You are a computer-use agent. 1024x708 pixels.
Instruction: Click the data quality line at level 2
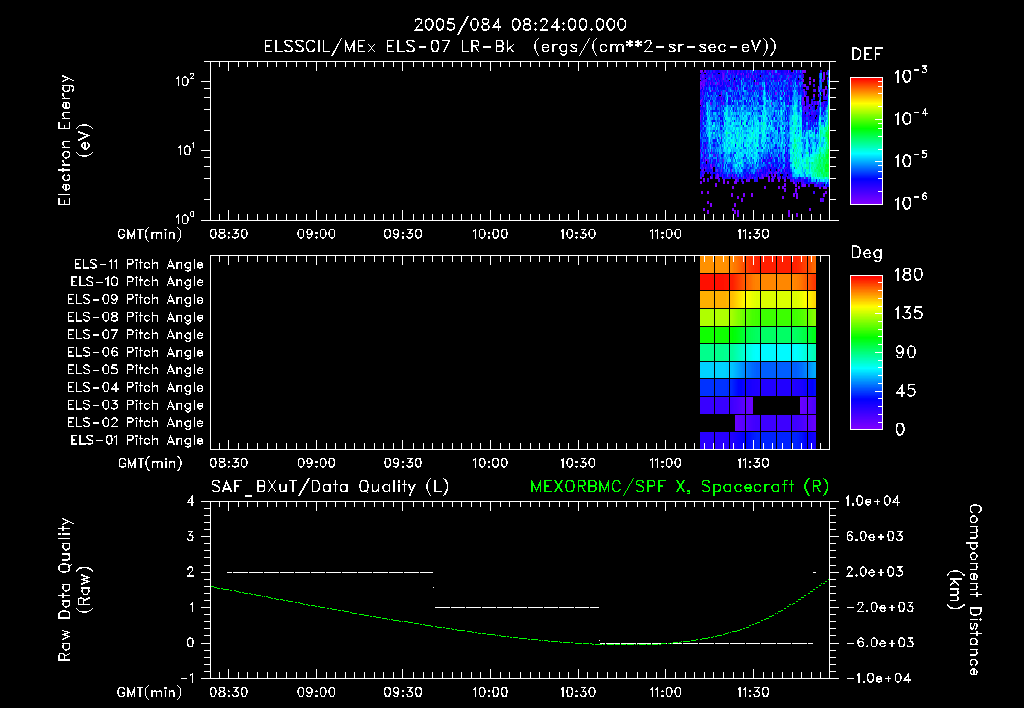coord(330,572)
